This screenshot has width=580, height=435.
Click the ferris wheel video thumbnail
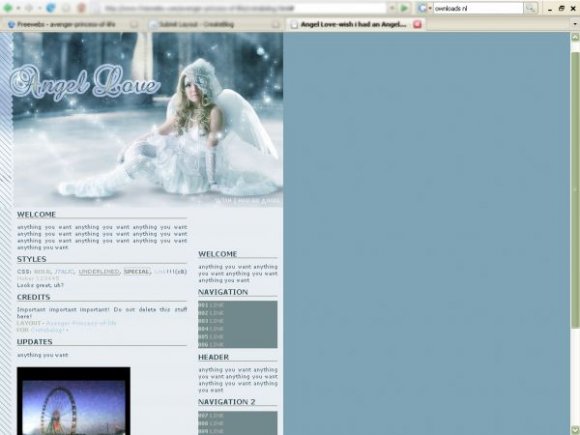point(74,401)
